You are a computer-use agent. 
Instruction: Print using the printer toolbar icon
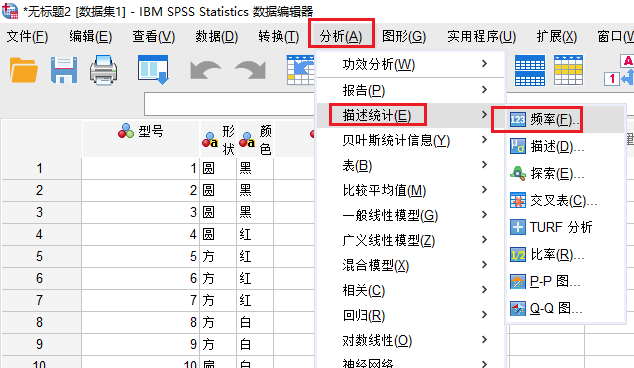(104, 70)
